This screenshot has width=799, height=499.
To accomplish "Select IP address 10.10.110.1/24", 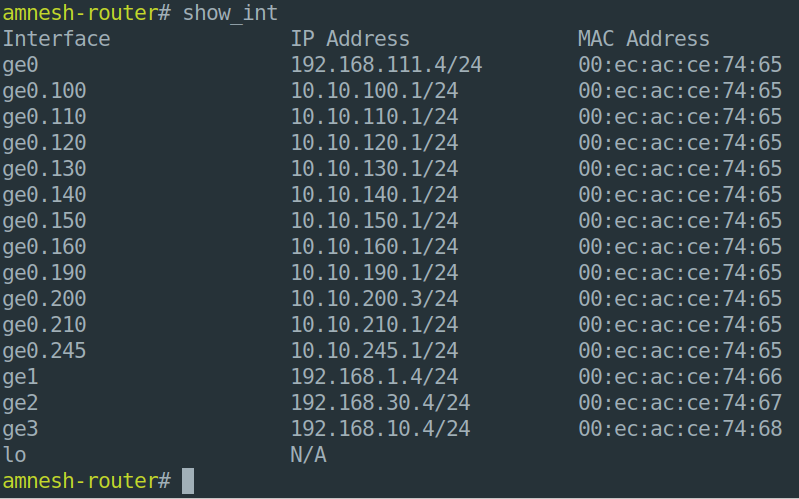I will click(x=374, y=117).
